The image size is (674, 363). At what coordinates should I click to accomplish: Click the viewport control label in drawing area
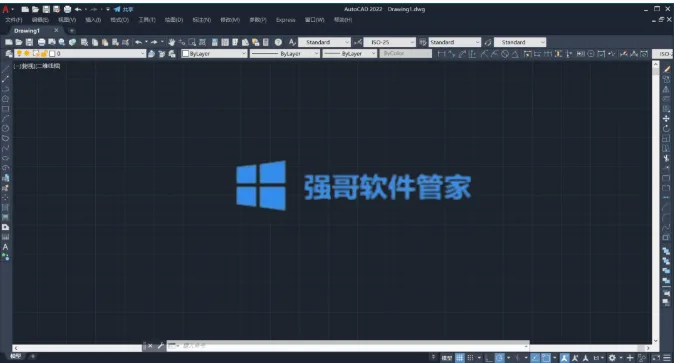coord(37,66)
